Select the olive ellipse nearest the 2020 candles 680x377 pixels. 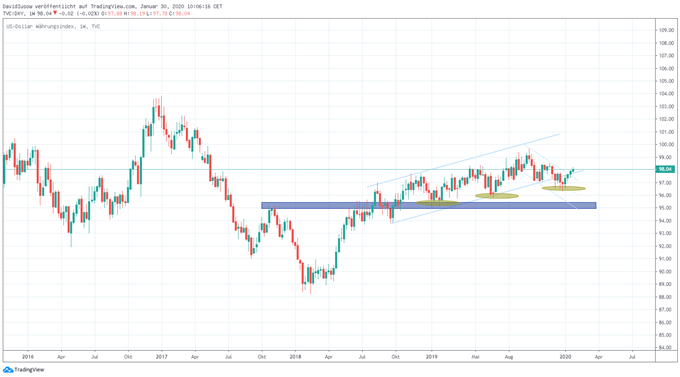click(563, 188)
